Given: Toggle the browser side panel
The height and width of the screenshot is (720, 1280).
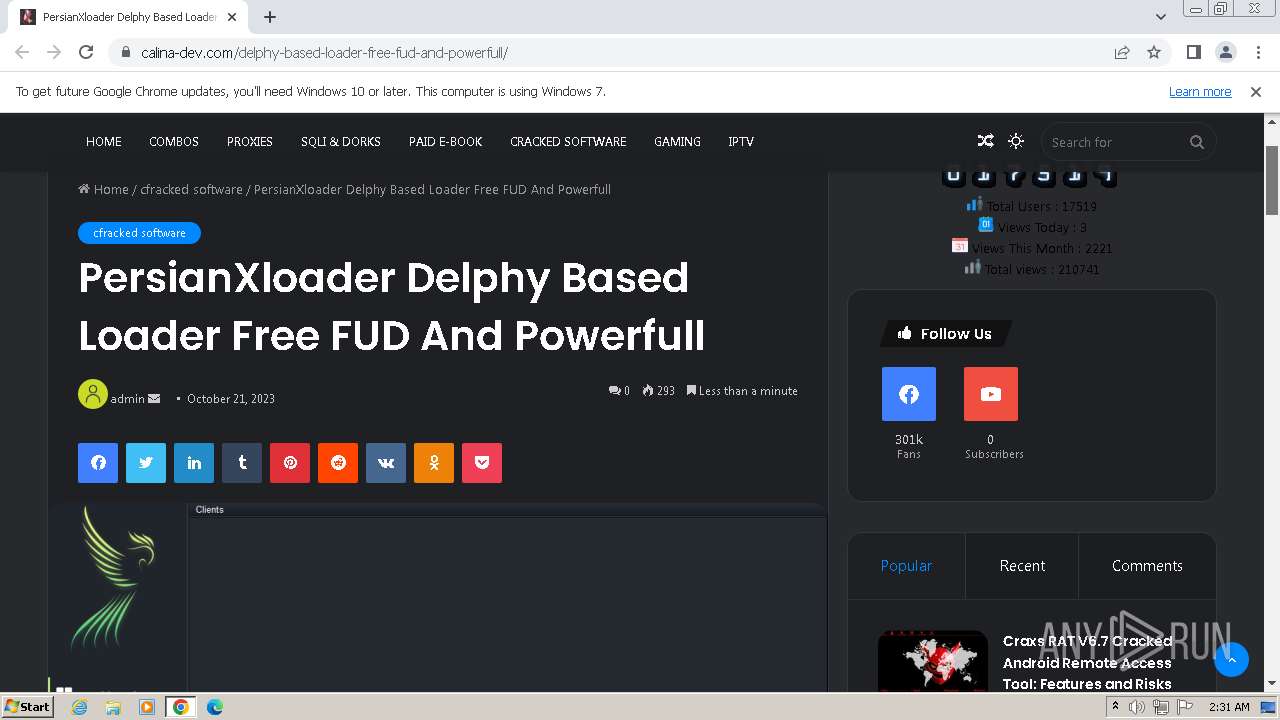Looking at the screenshot, I should (1193, 52).
